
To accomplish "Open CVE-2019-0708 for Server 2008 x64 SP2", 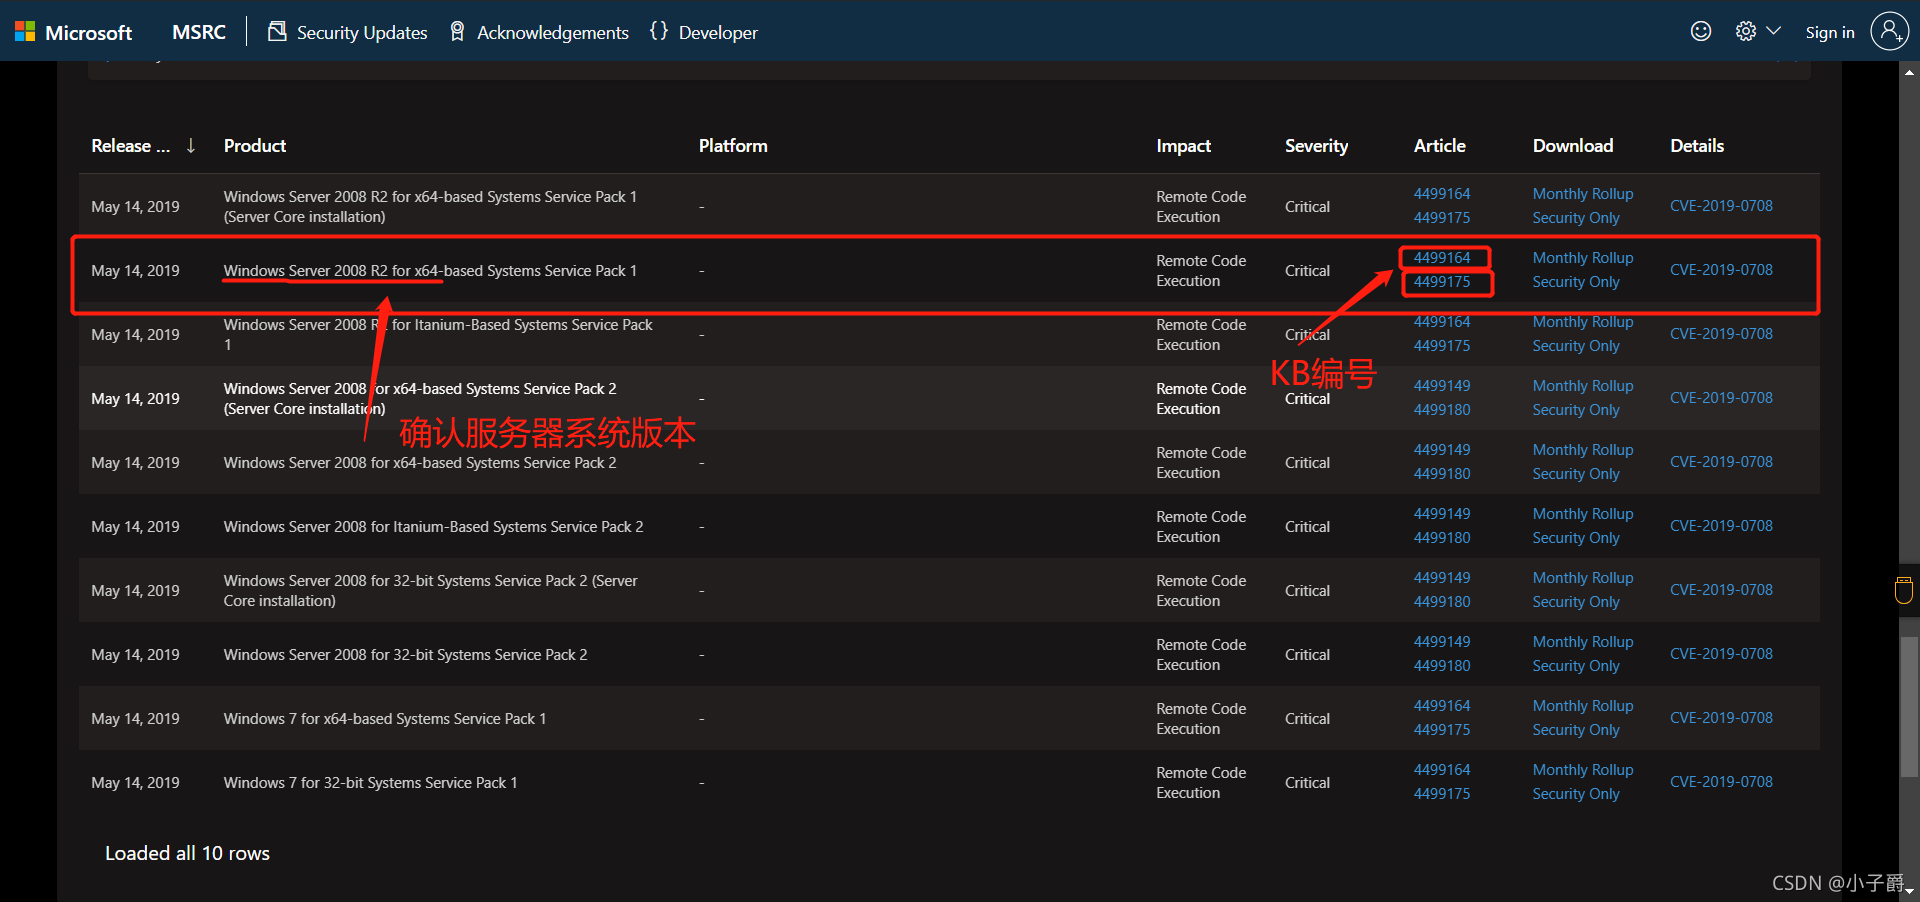I will tap(1721, 462).
